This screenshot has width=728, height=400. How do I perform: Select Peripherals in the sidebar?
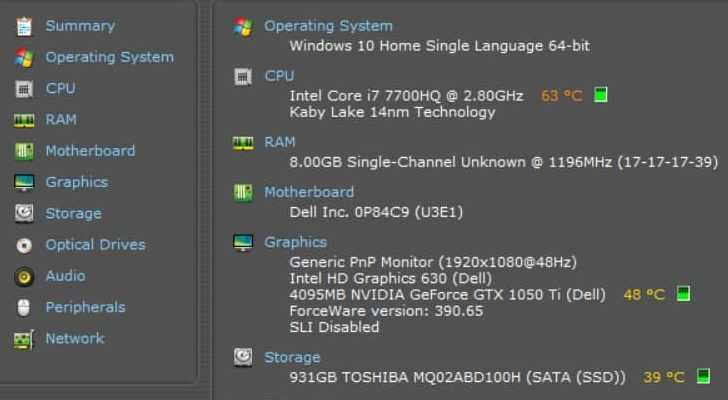85,307
